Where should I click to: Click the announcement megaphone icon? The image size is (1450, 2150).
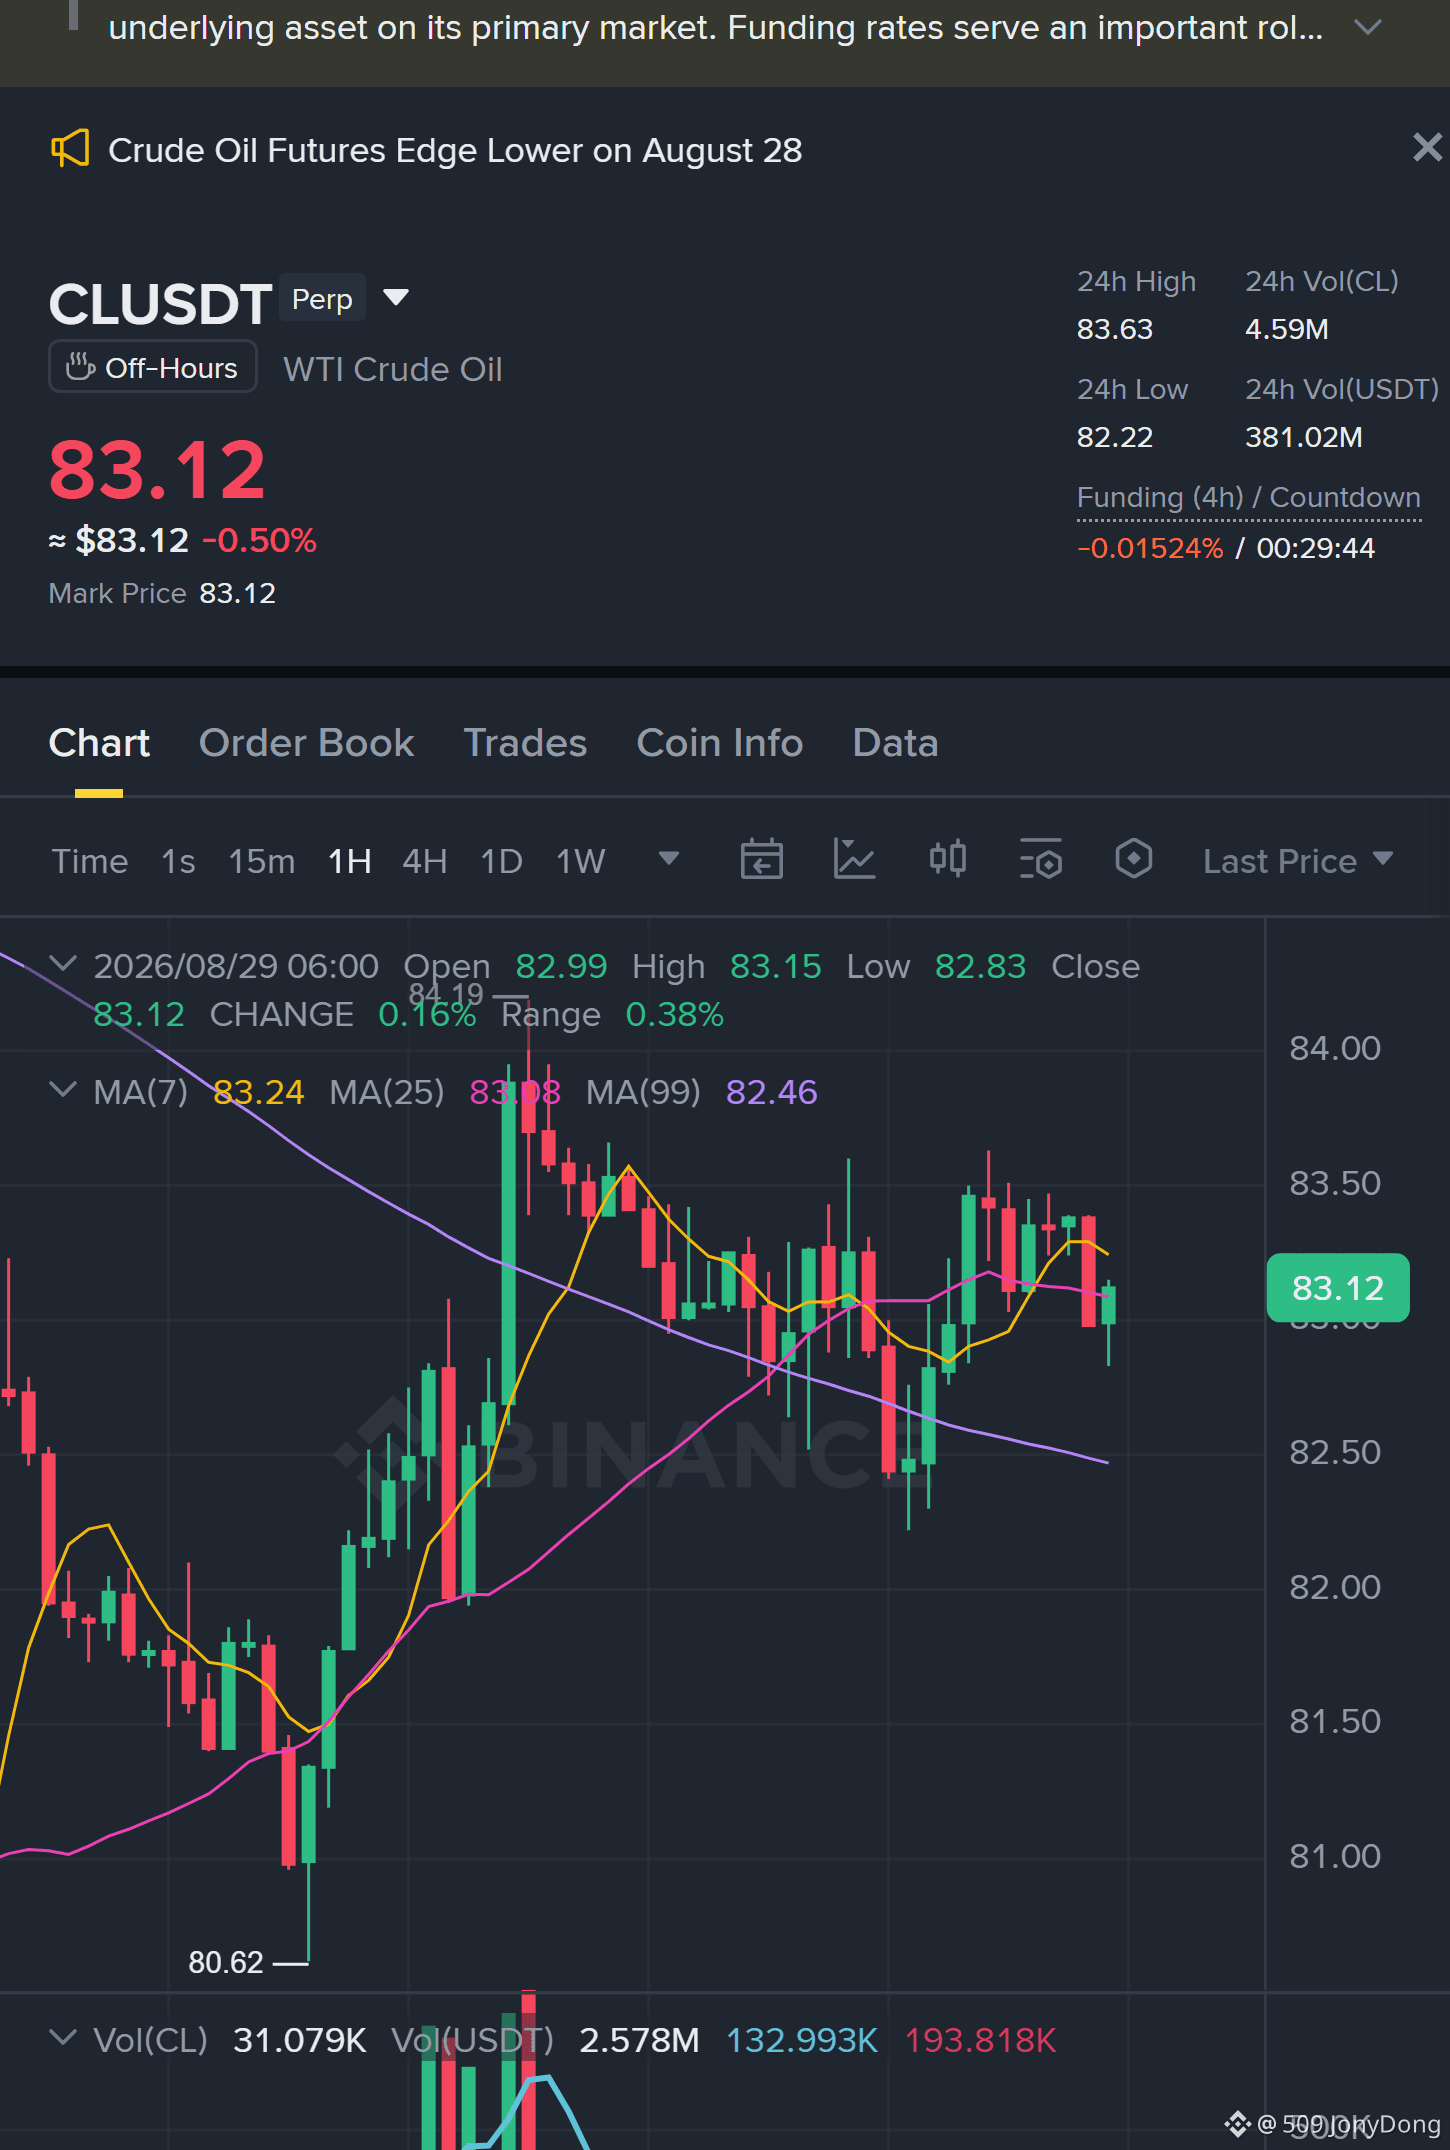pyautogui.click(x=70, y=150)
